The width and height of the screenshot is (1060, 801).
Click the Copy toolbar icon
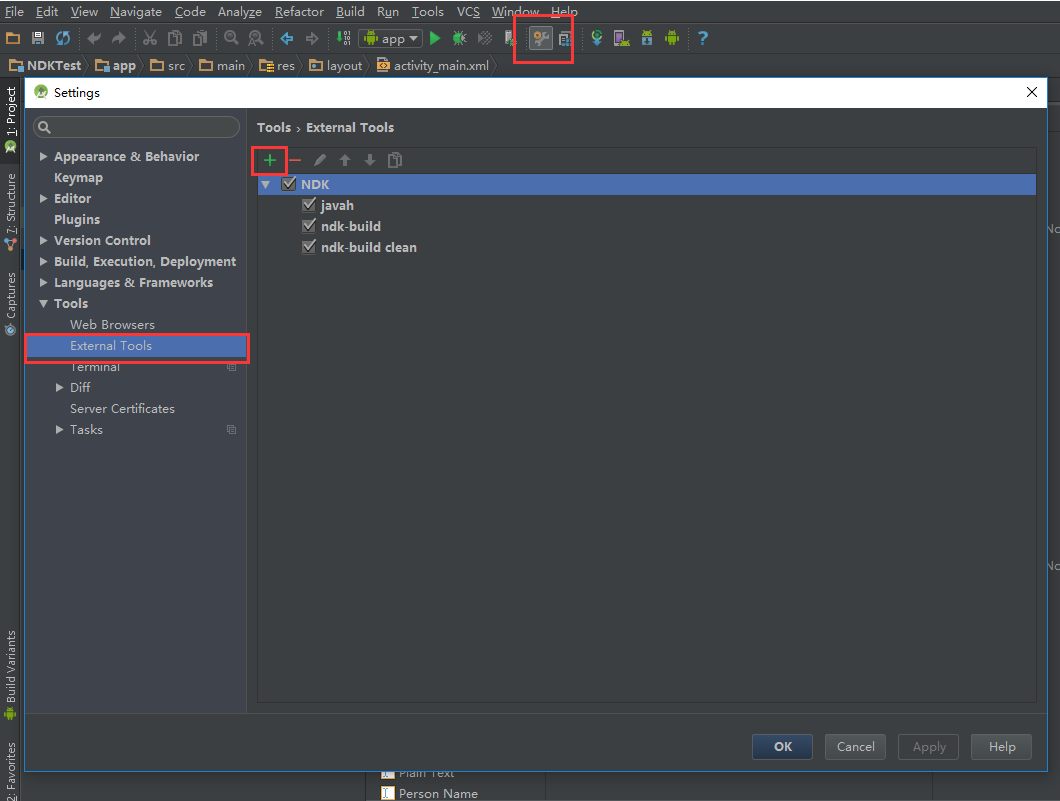coord(174,39)
